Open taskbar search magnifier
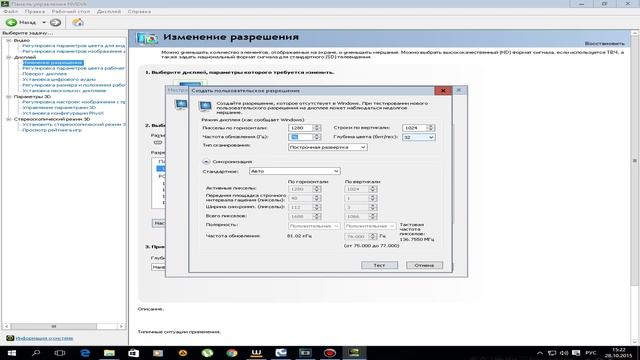640x360 pixels. click(x=36, y=353)
